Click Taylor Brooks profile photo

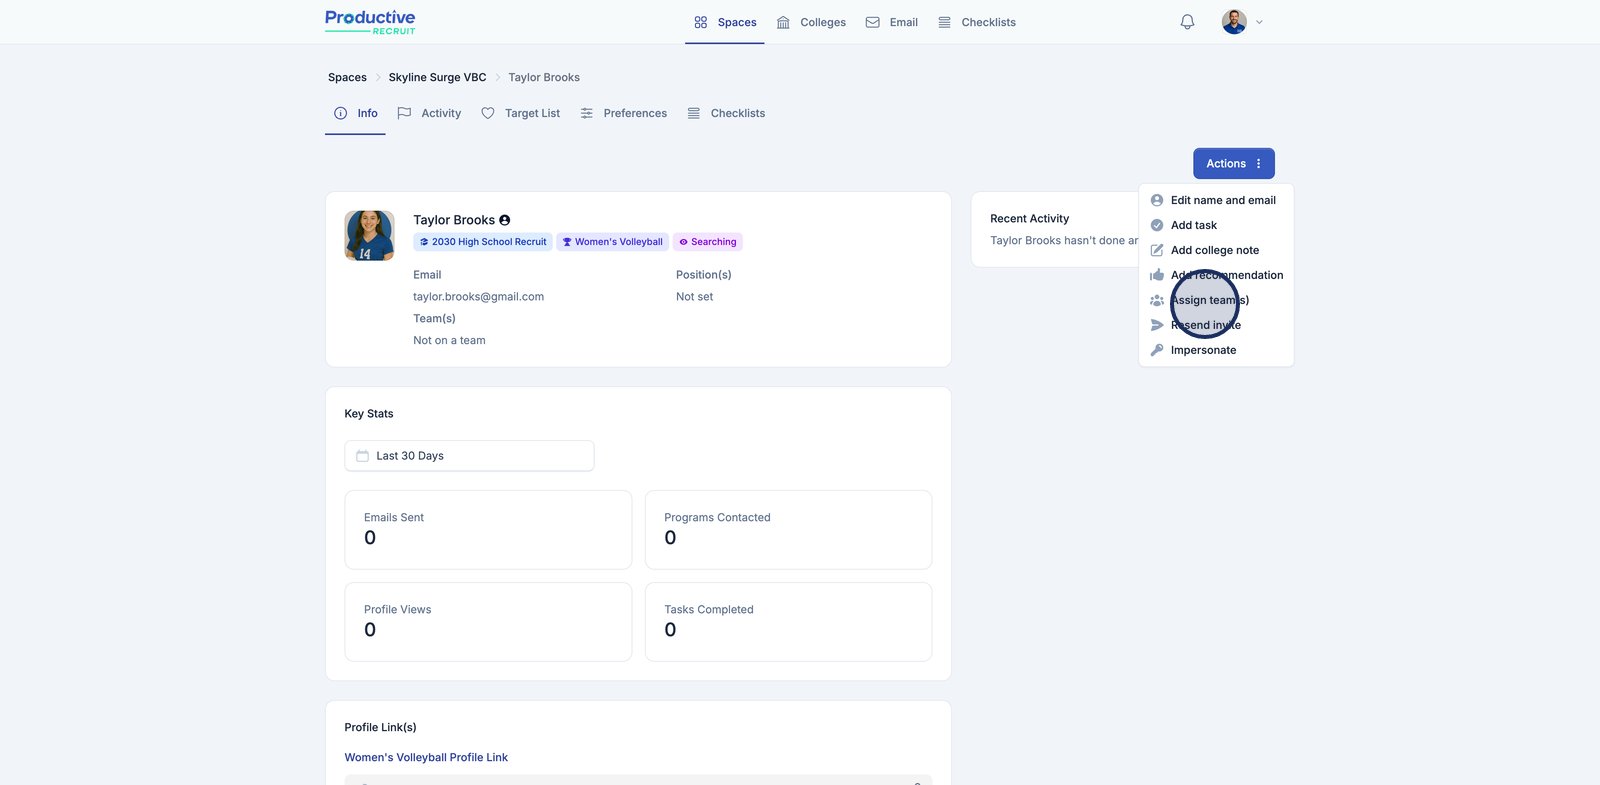click(369, 236)
